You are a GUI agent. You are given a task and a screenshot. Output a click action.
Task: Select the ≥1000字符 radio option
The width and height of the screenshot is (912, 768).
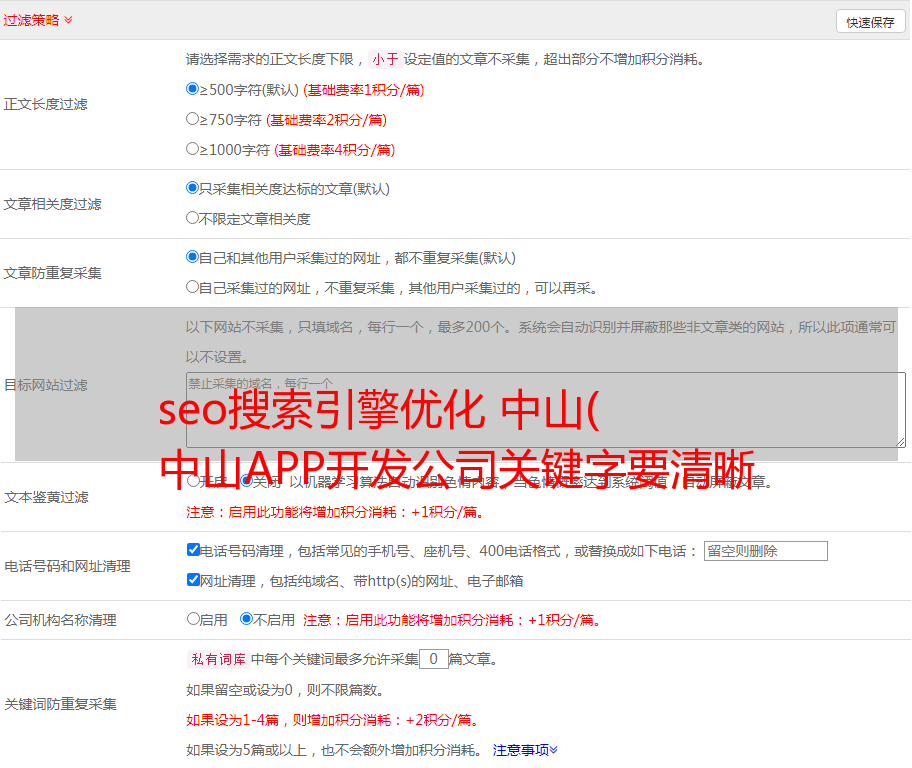point(192,149)
